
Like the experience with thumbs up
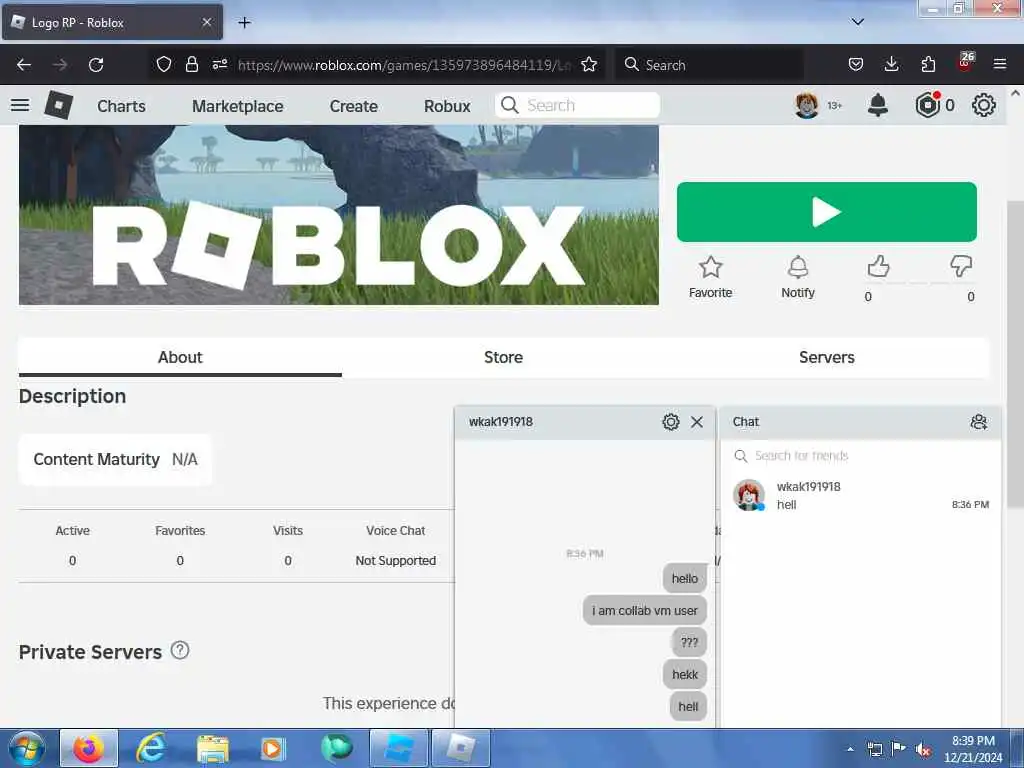[878, 266]
